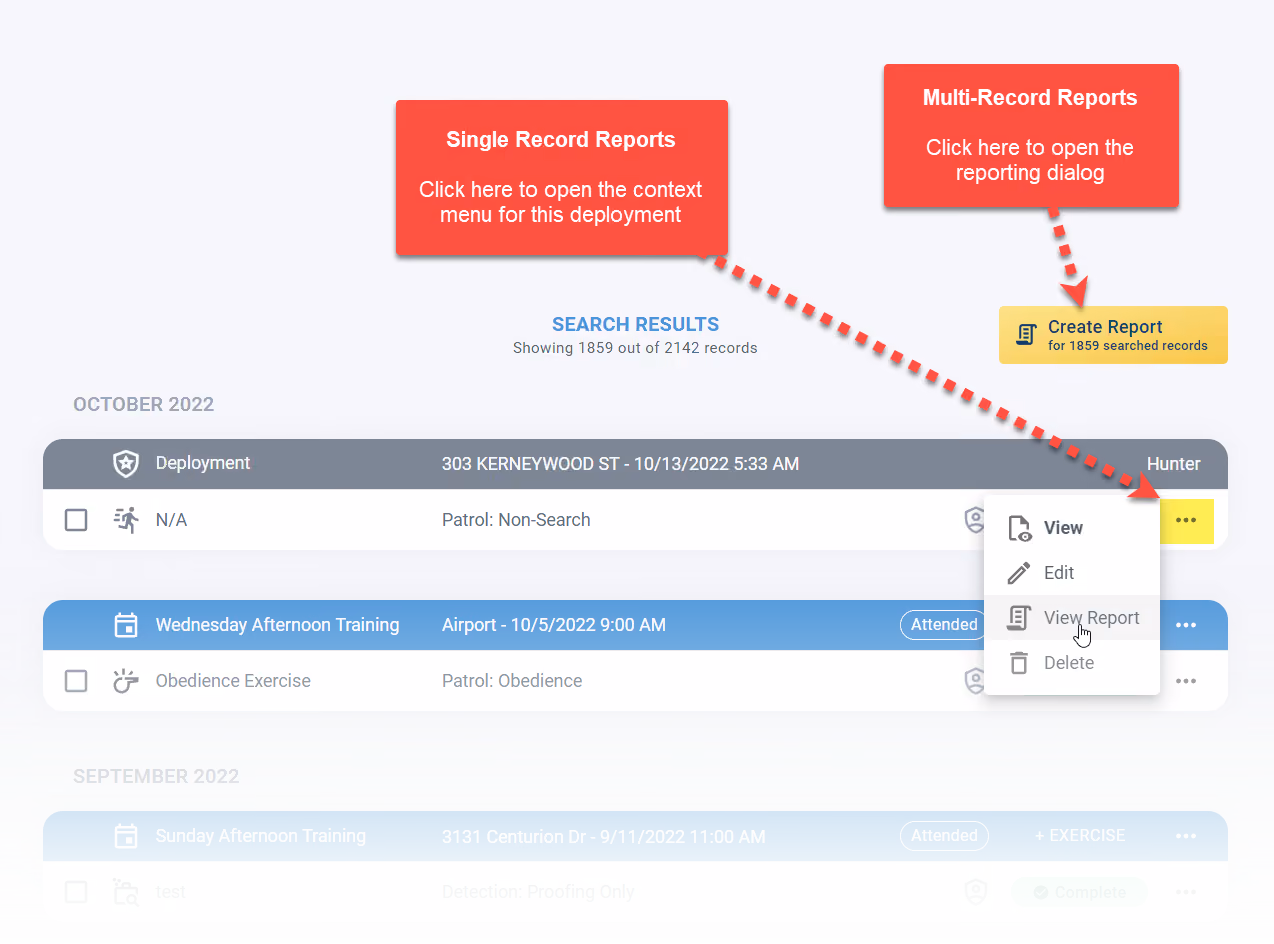Click 'Obedience Exercise' row label
This screenshot has width=1274, height=944.
tap(233, 681)
